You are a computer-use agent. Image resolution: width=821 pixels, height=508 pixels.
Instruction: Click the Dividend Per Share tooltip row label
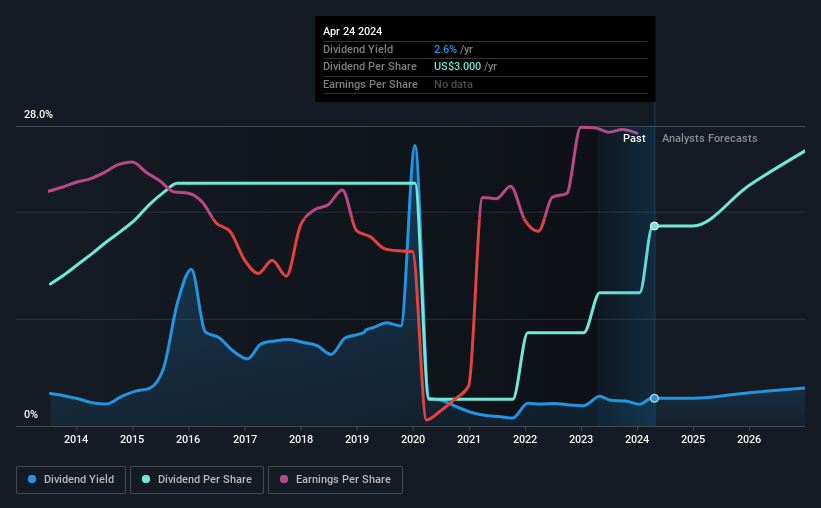click(370, 67)
